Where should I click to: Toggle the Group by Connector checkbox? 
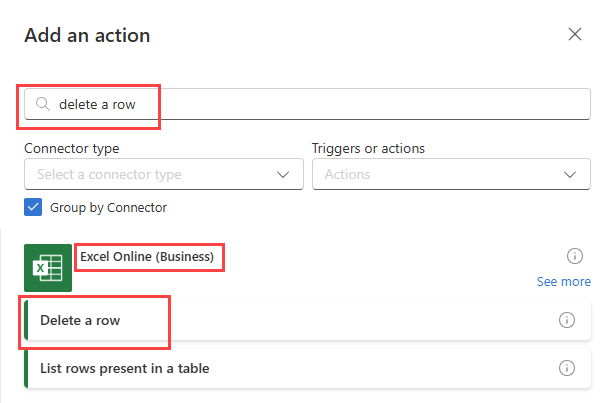(x=33, y=208)
